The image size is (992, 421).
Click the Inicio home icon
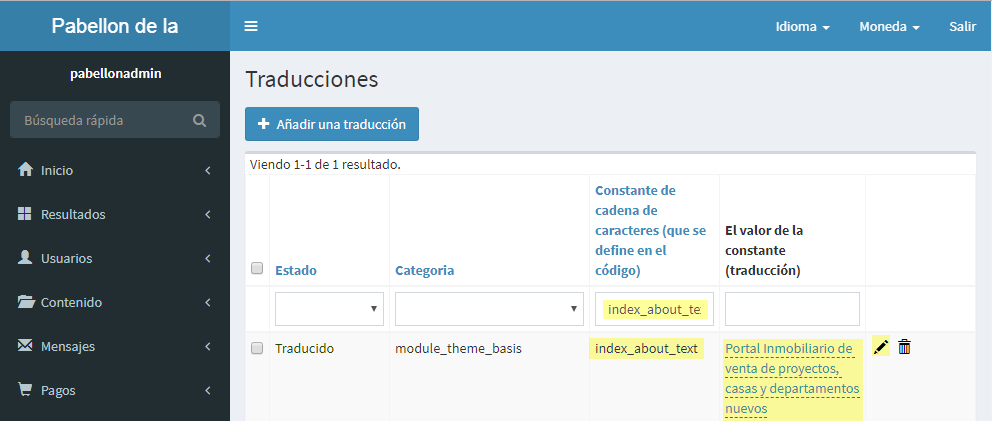[26, 170]
